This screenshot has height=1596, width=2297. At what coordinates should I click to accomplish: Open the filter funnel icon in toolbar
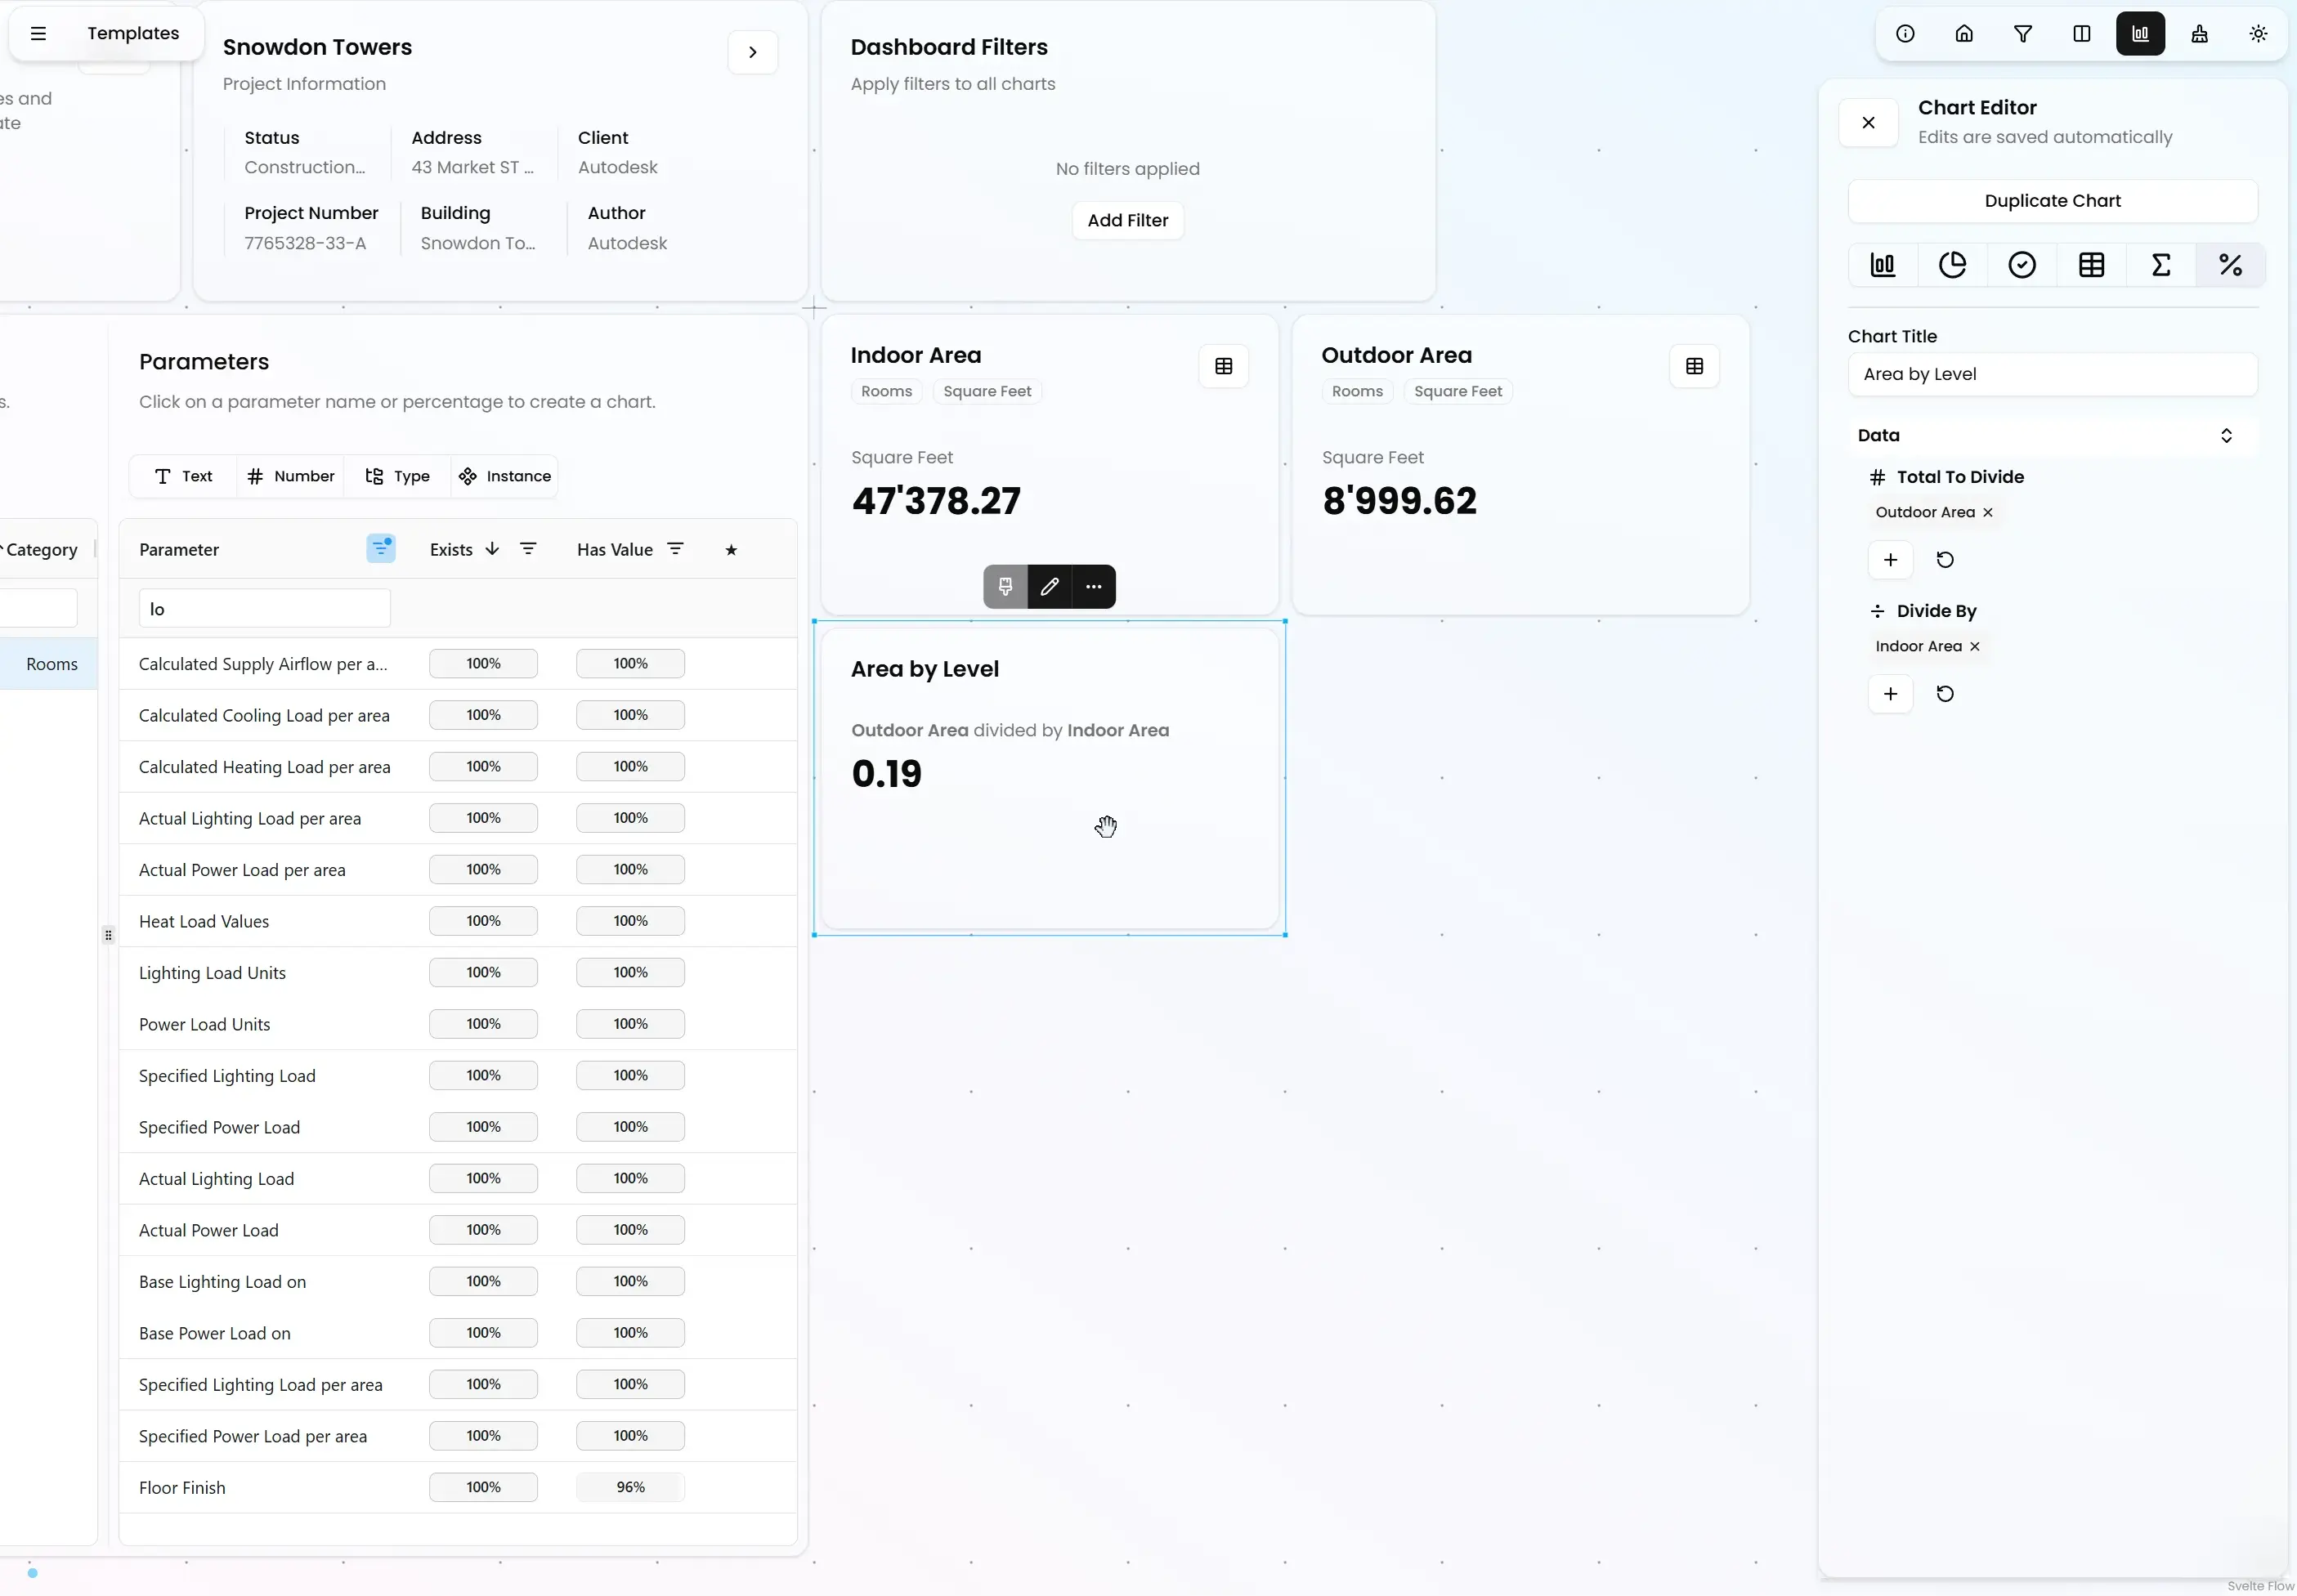point(2023,34)
